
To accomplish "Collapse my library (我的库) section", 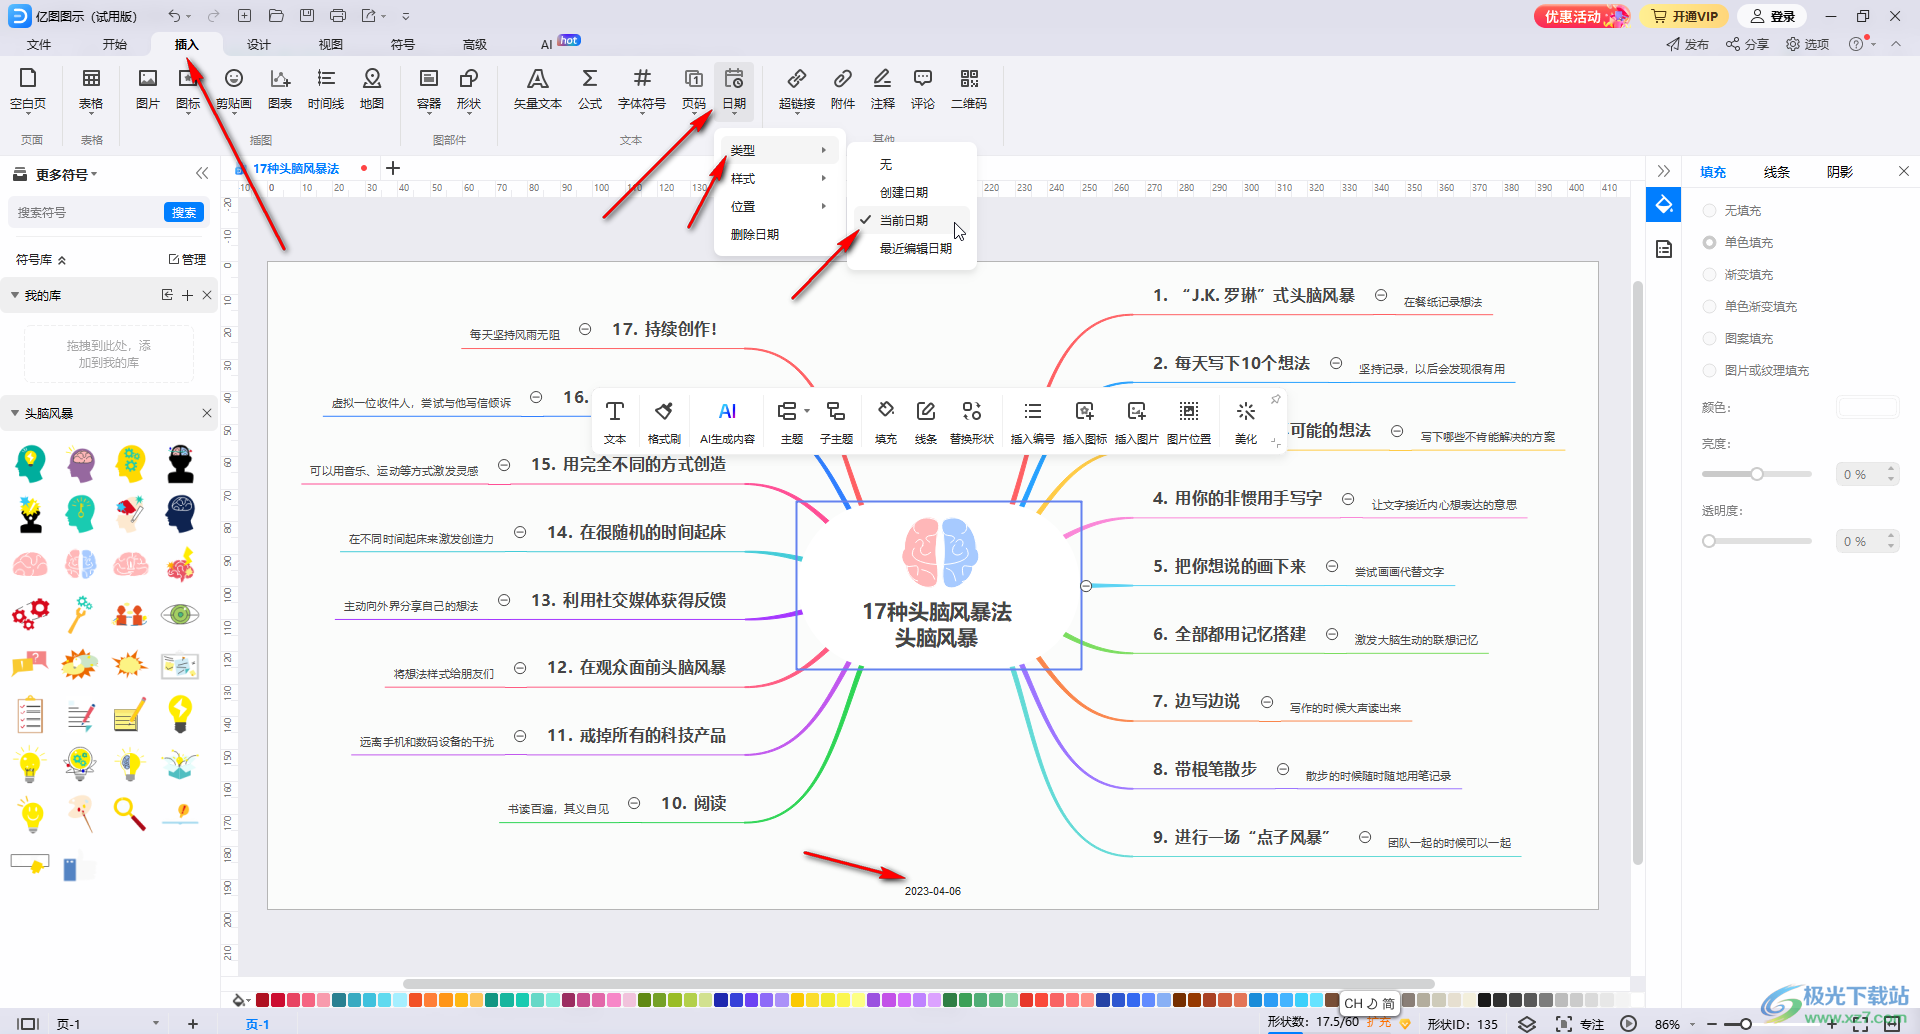I will click(x=15, y=295).
